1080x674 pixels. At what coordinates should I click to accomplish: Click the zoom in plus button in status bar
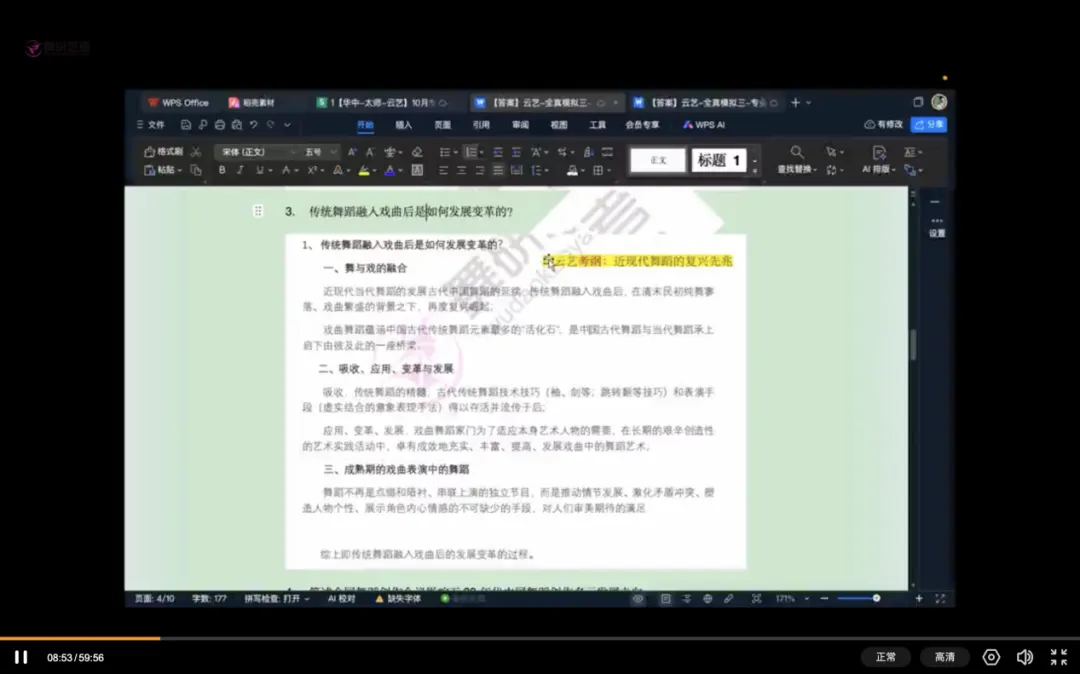(x=919, y=599)
